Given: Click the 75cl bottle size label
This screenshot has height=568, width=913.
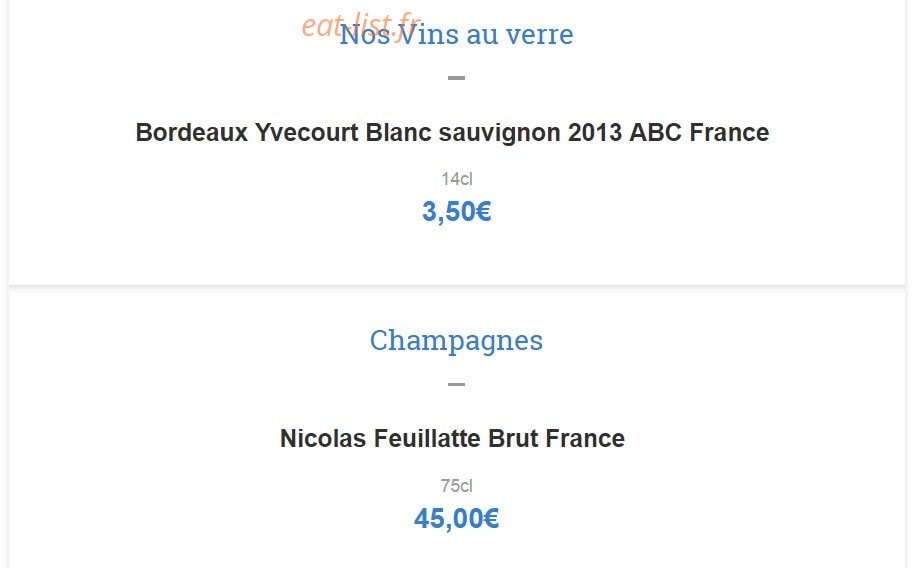Looking at the screenshot, I should (456, 486).
